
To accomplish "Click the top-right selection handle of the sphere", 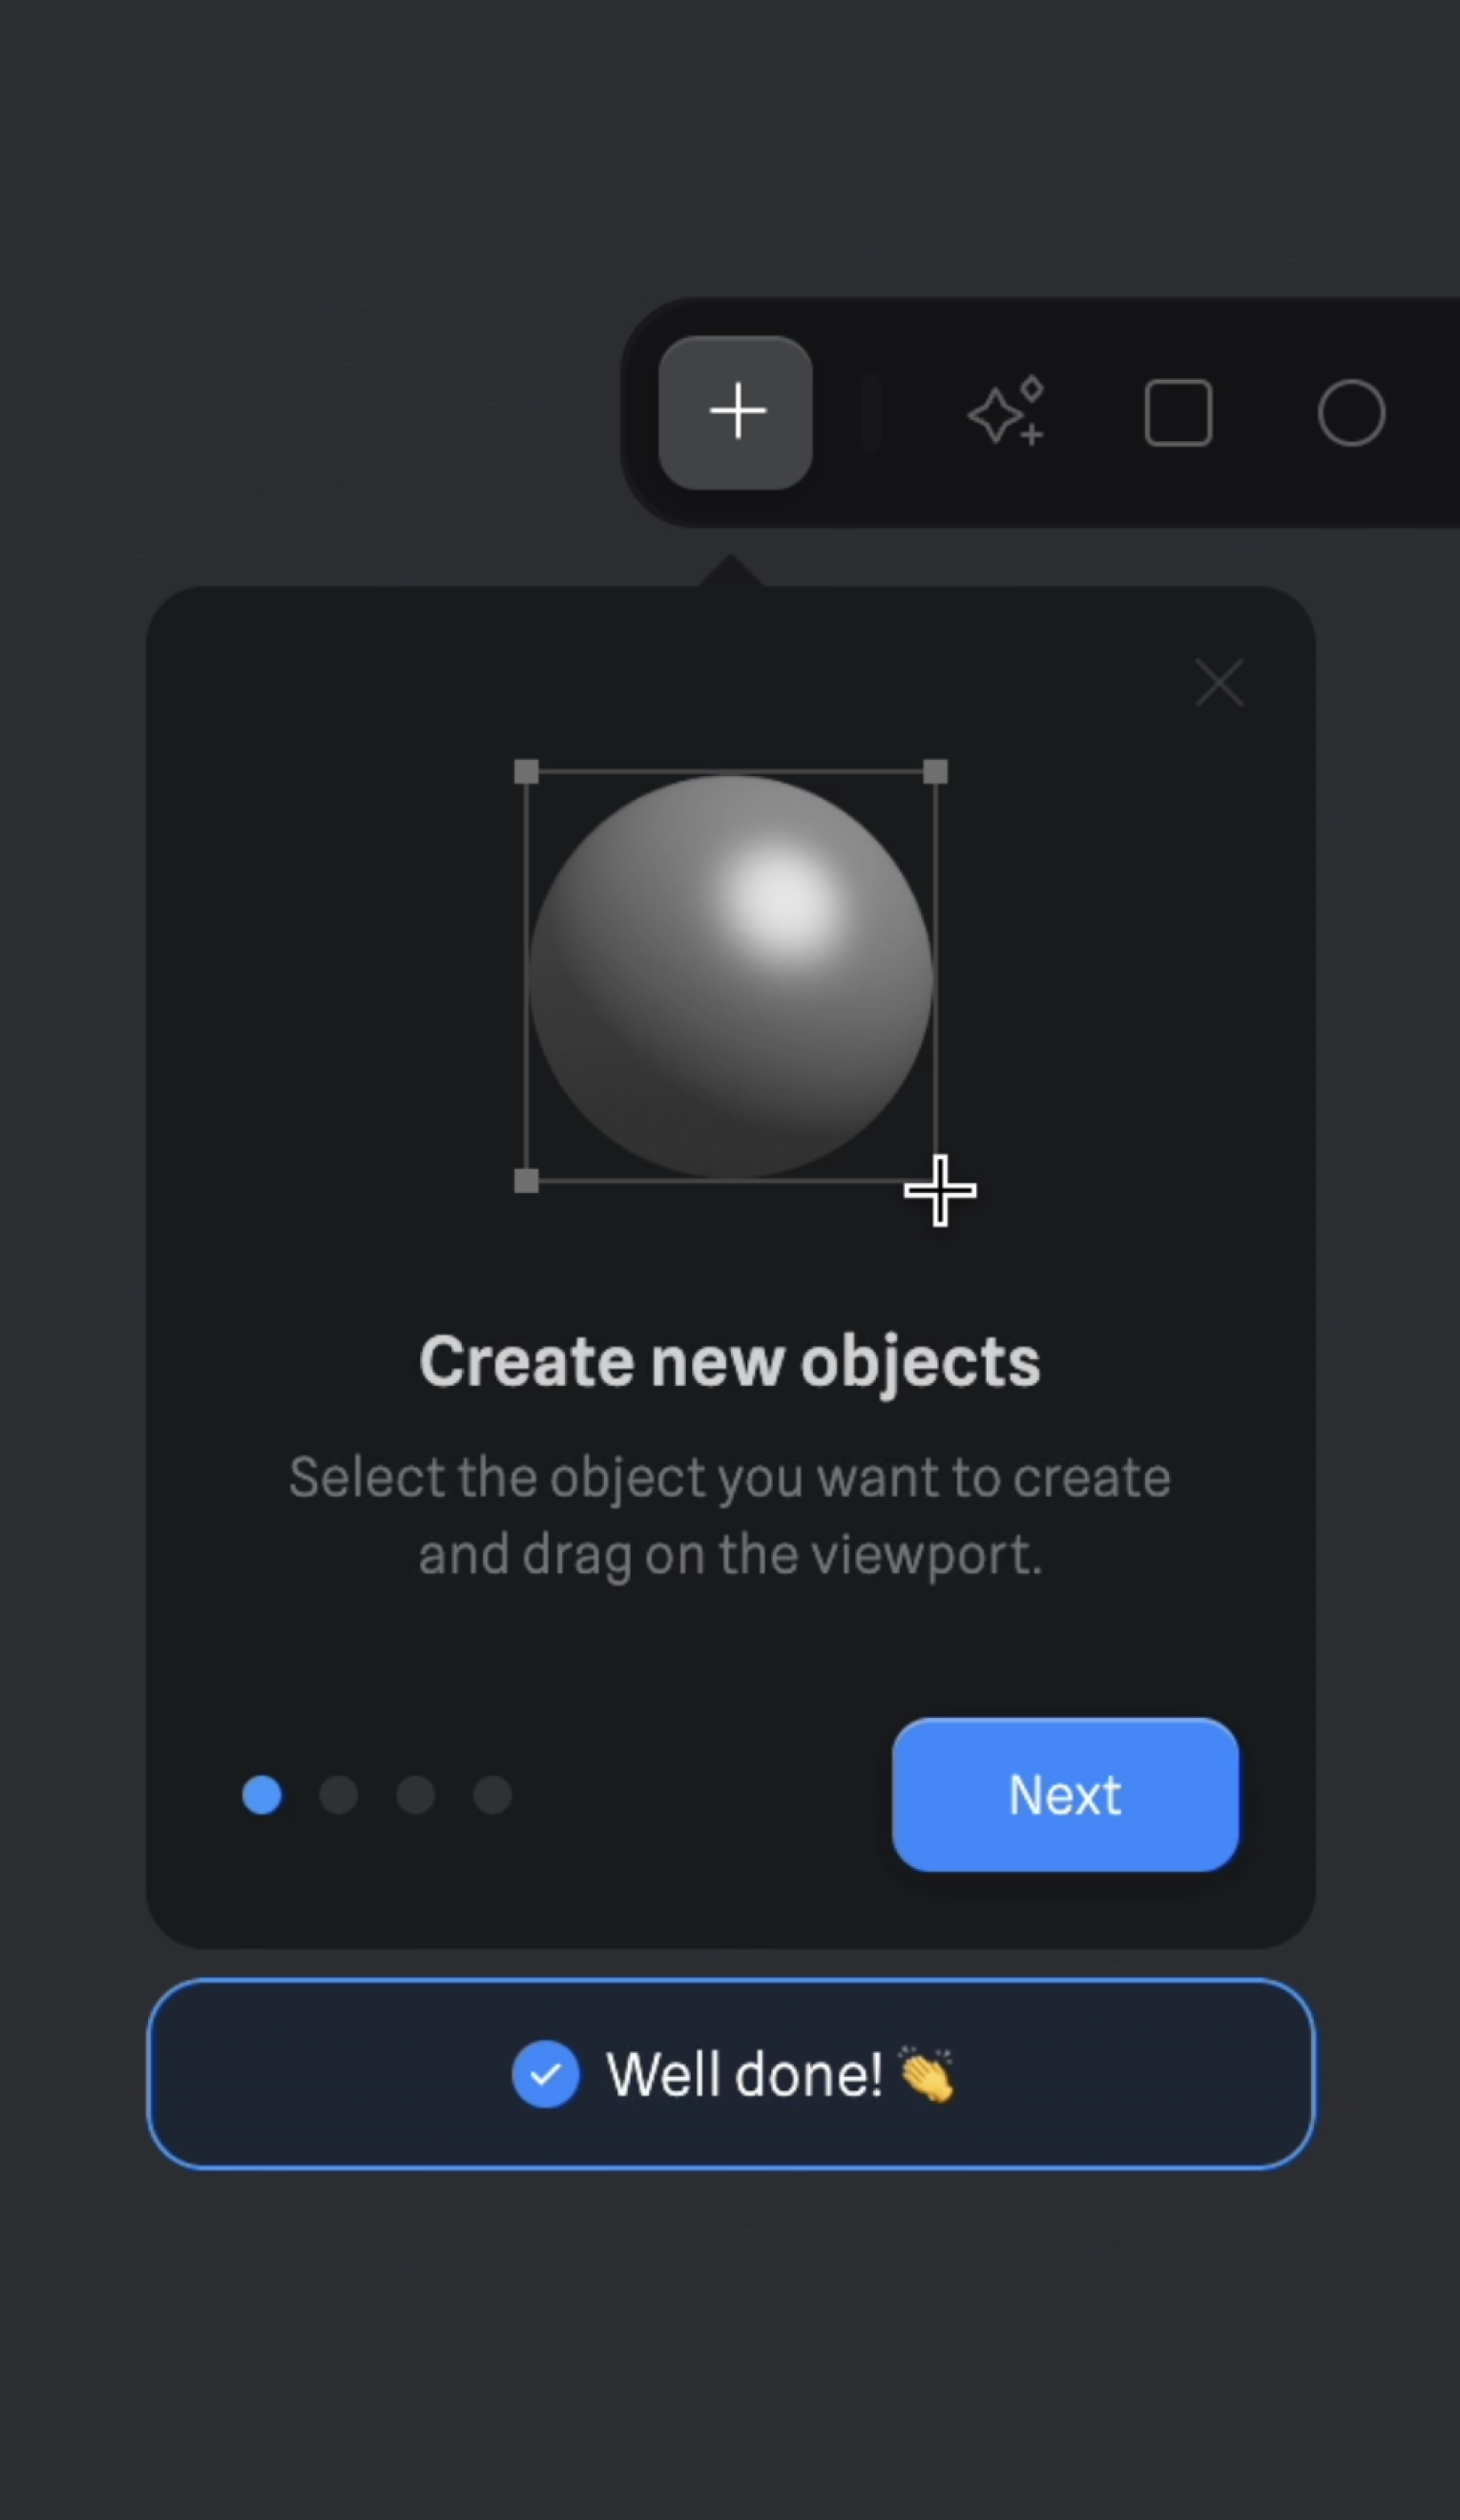I will pyautogui.click(x=935, y=772).
